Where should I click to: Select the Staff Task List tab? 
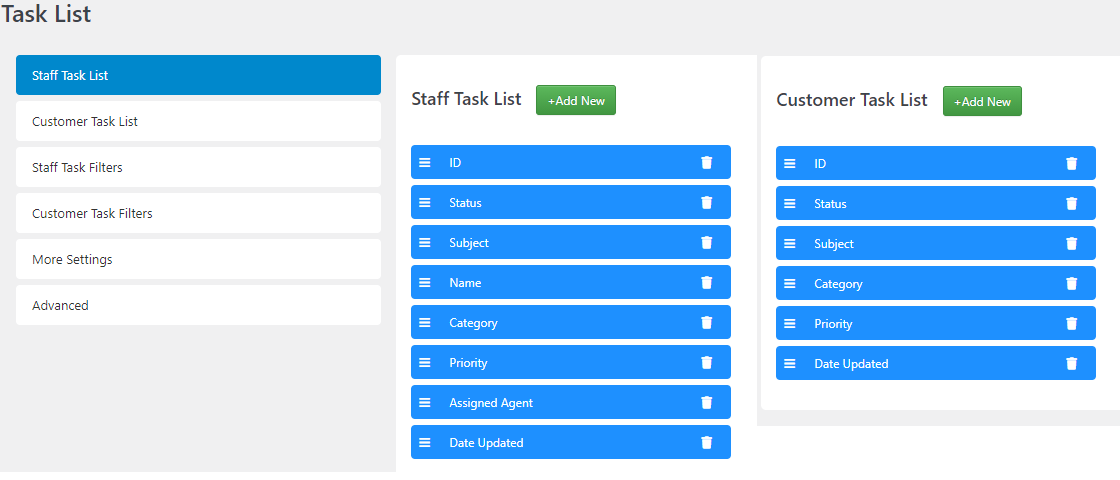[199, 75]
